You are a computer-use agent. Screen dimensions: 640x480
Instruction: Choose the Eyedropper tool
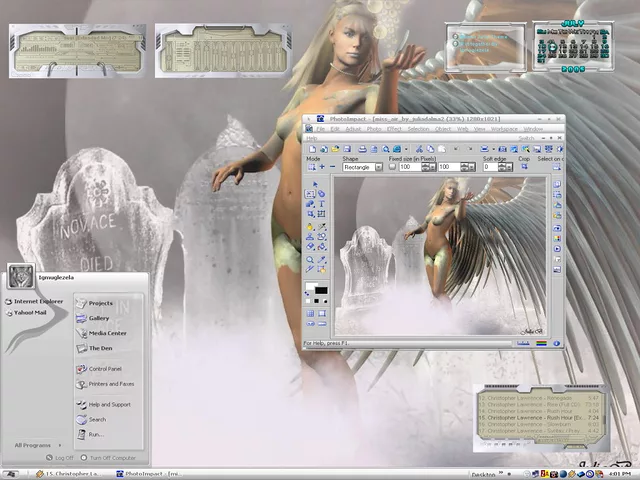click(x=322, y=259)
